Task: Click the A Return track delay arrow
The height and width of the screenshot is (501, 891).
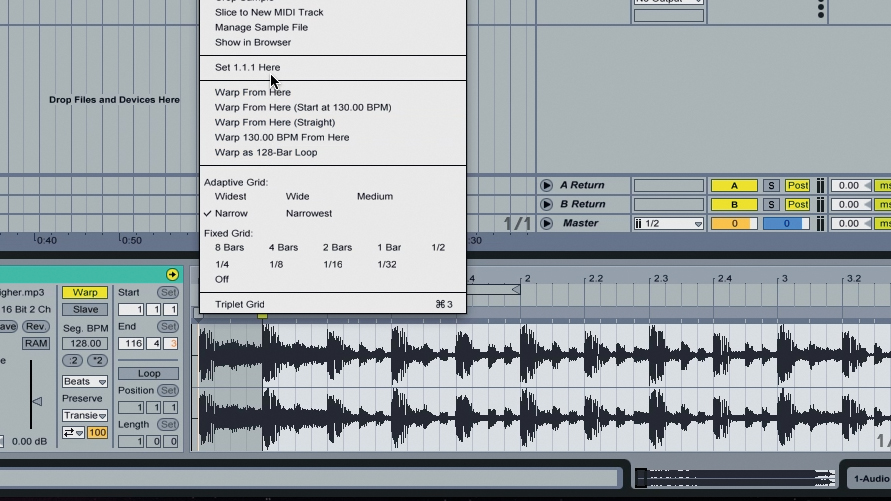Action: 867,185
